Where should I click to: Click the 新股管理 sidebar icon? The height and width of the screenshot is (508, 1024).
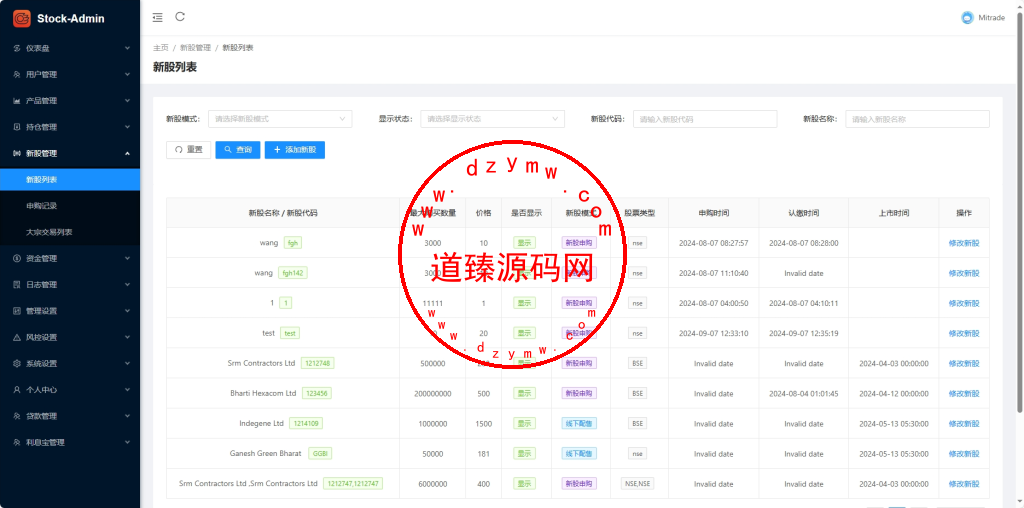click(x=17, y=153)
